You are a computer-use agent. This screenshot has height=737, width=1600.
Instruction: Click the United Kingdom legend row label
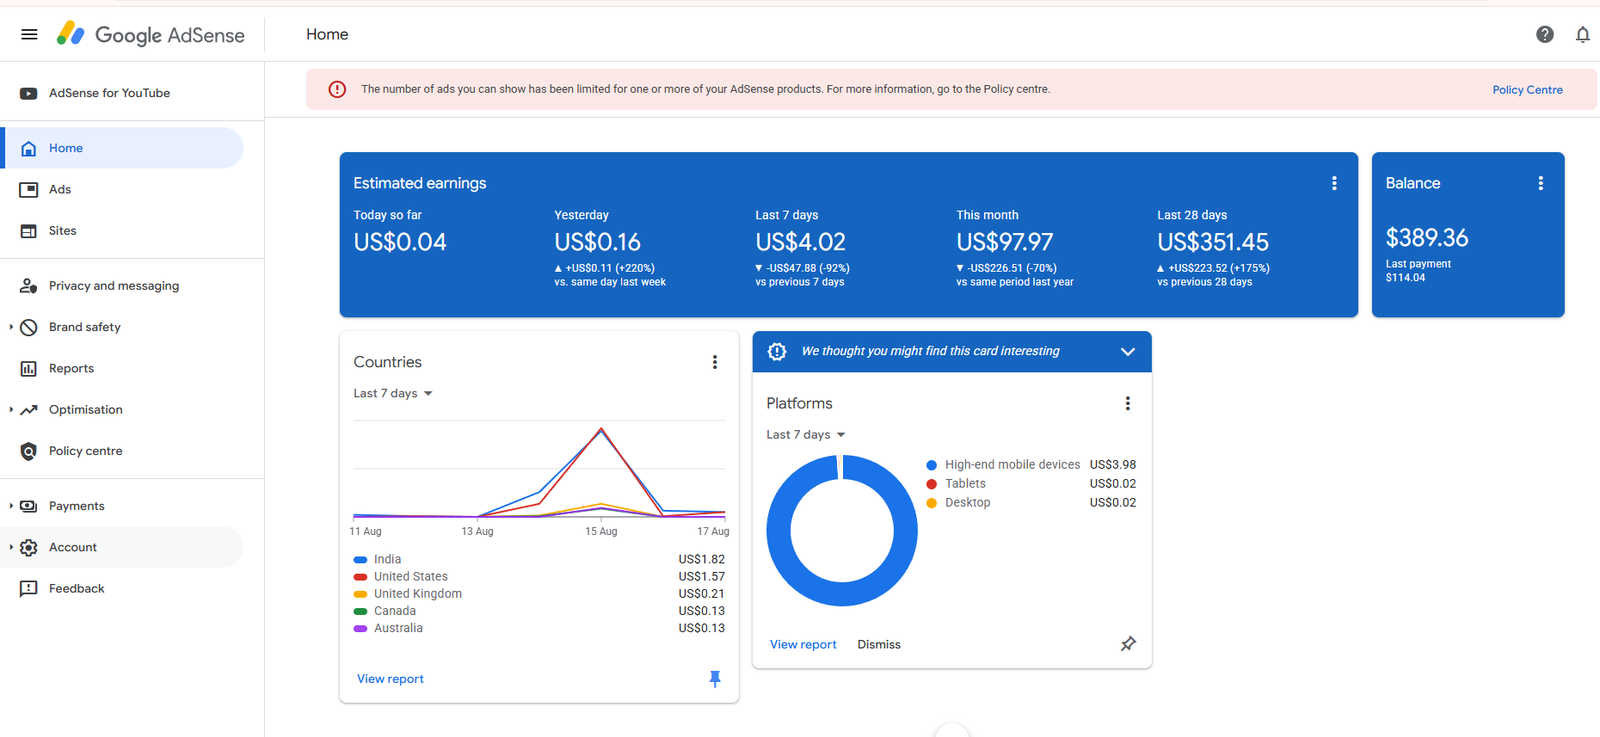point(418,594)
